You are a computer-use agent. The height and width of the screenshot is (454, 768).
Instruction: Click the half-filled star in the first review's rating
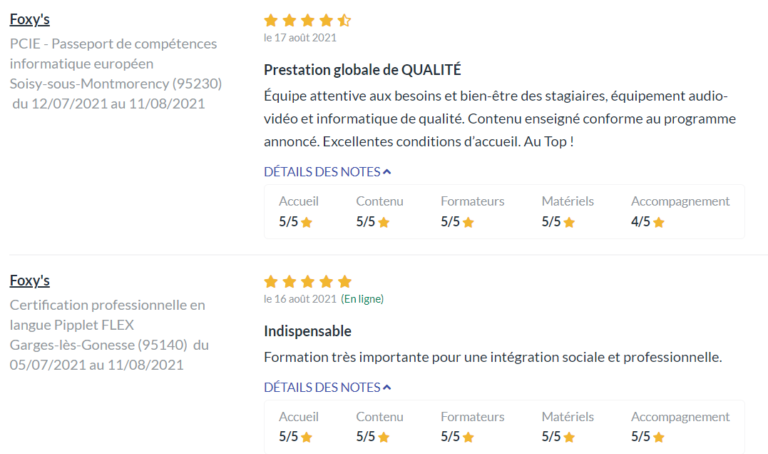tap(344, 20)
